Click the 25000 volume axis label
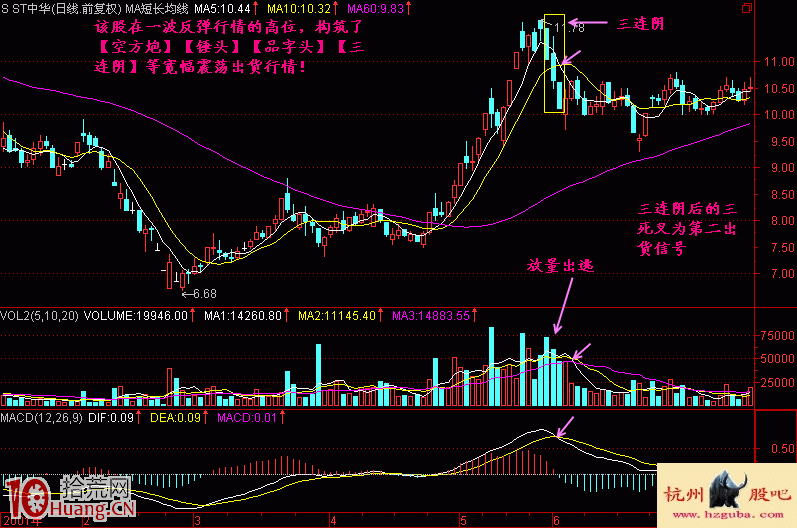 pyautogui.click(x=777, y=382)
